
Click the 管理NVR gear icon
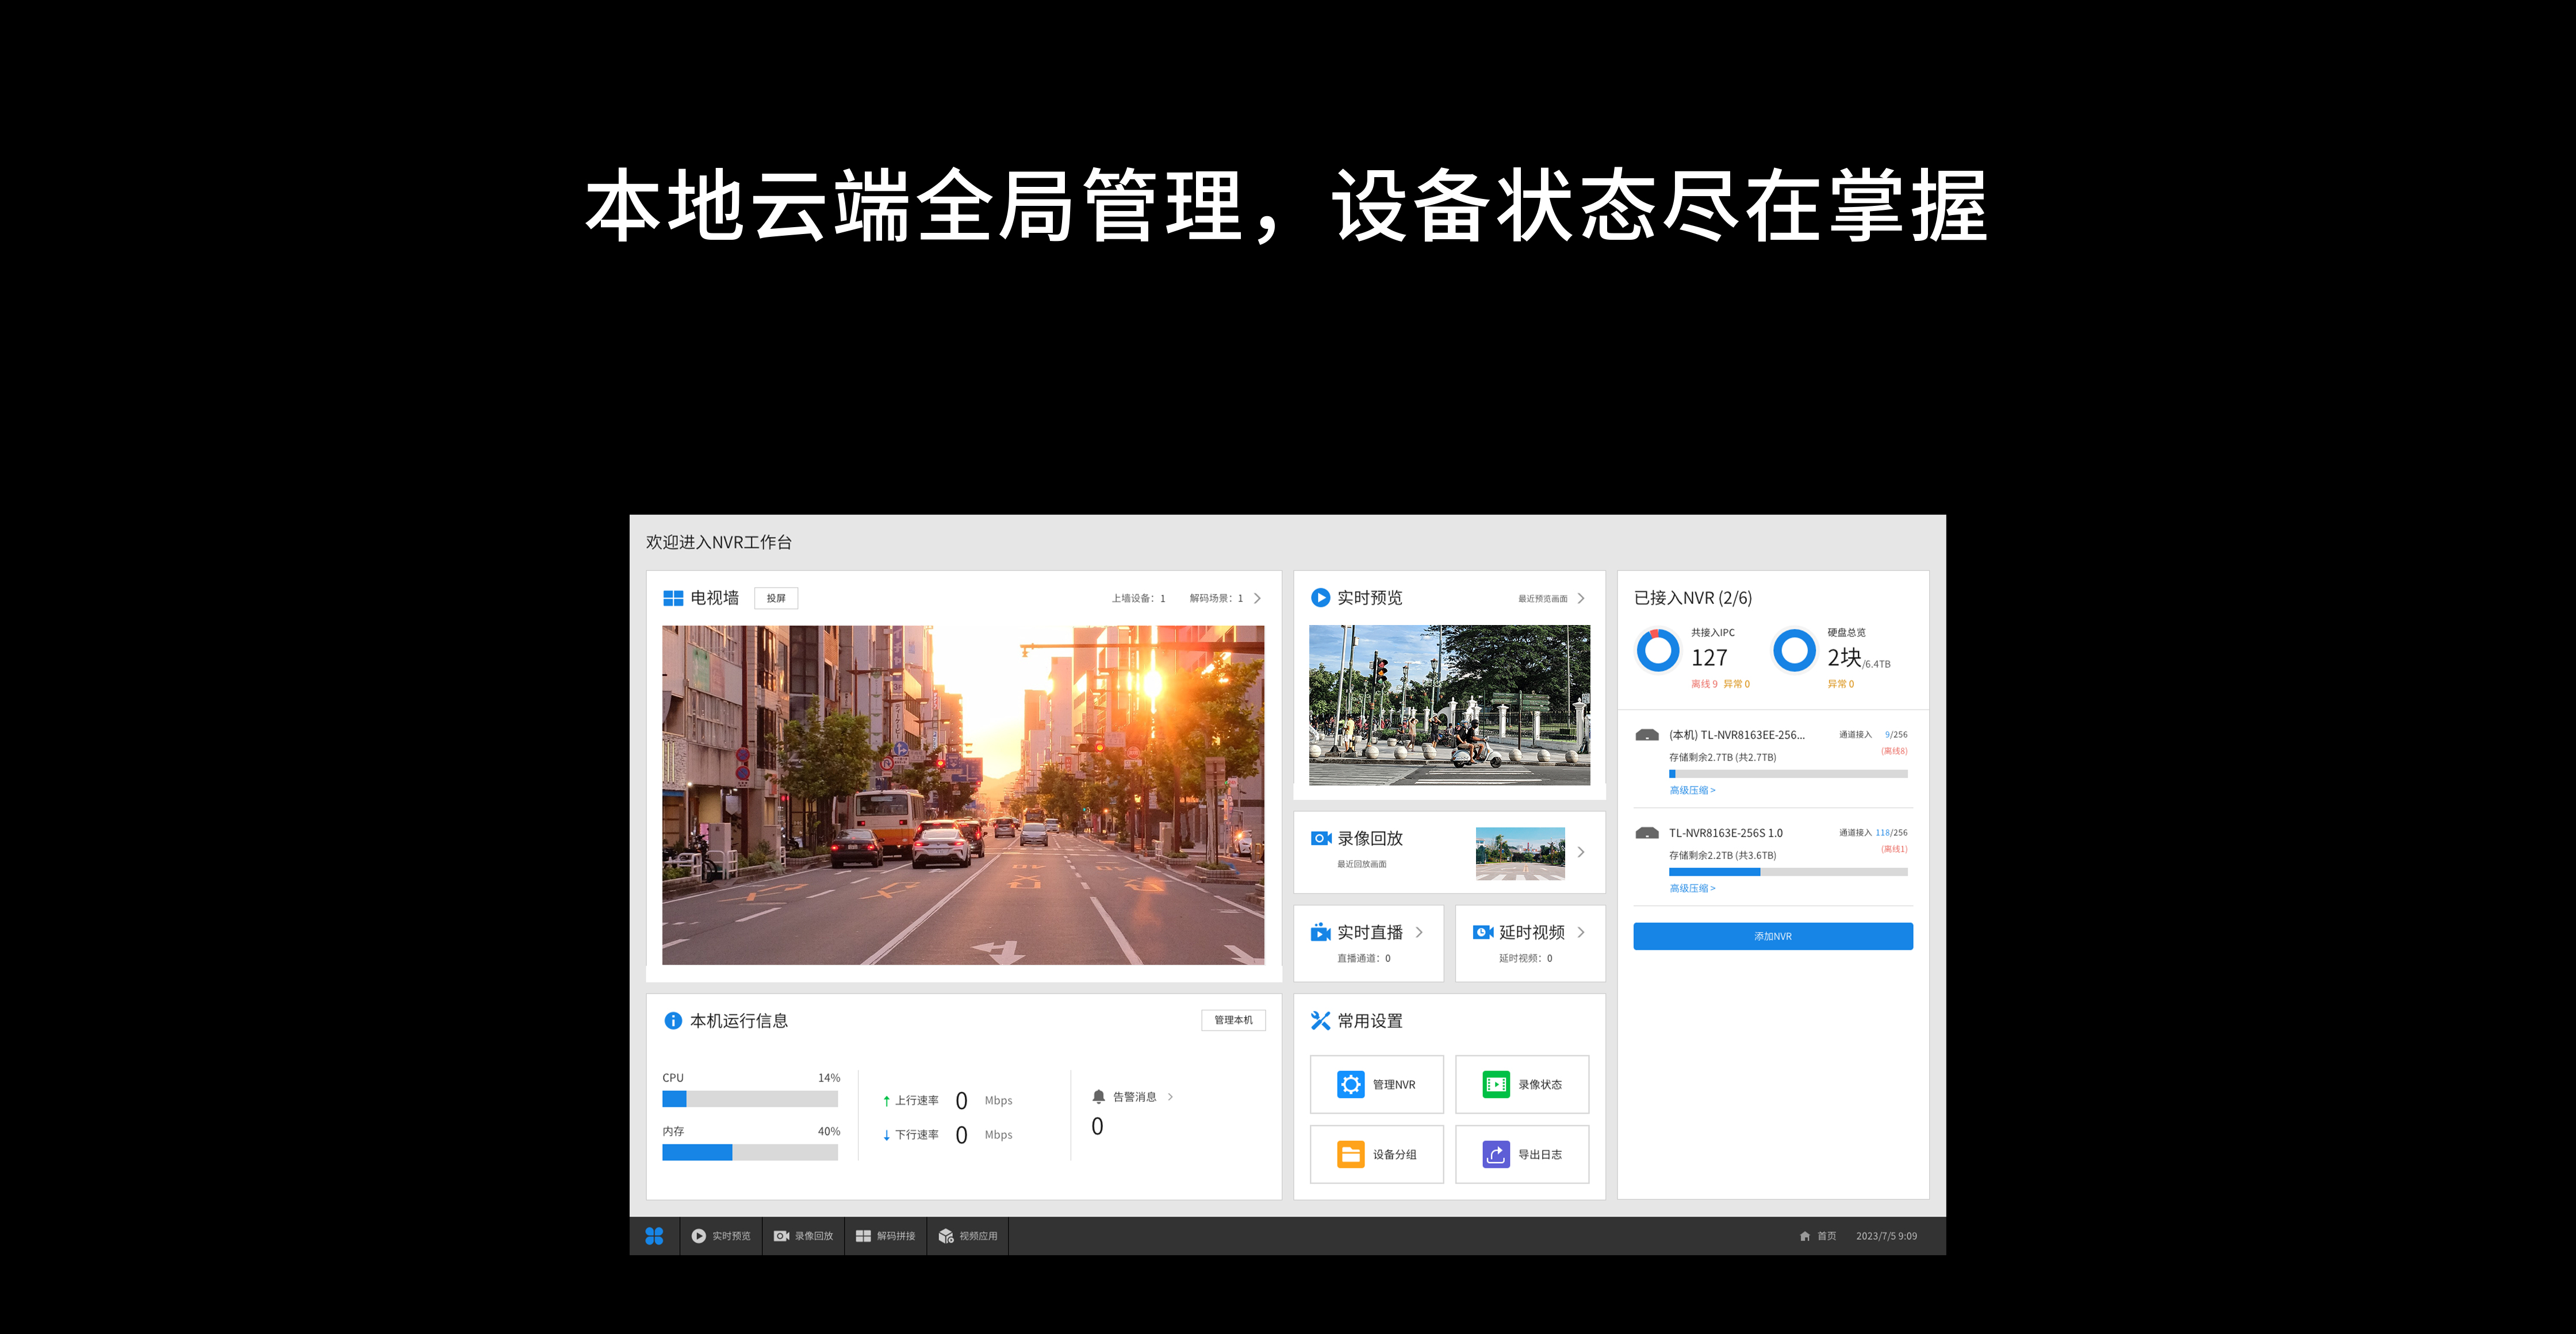click(1350, 1084)
